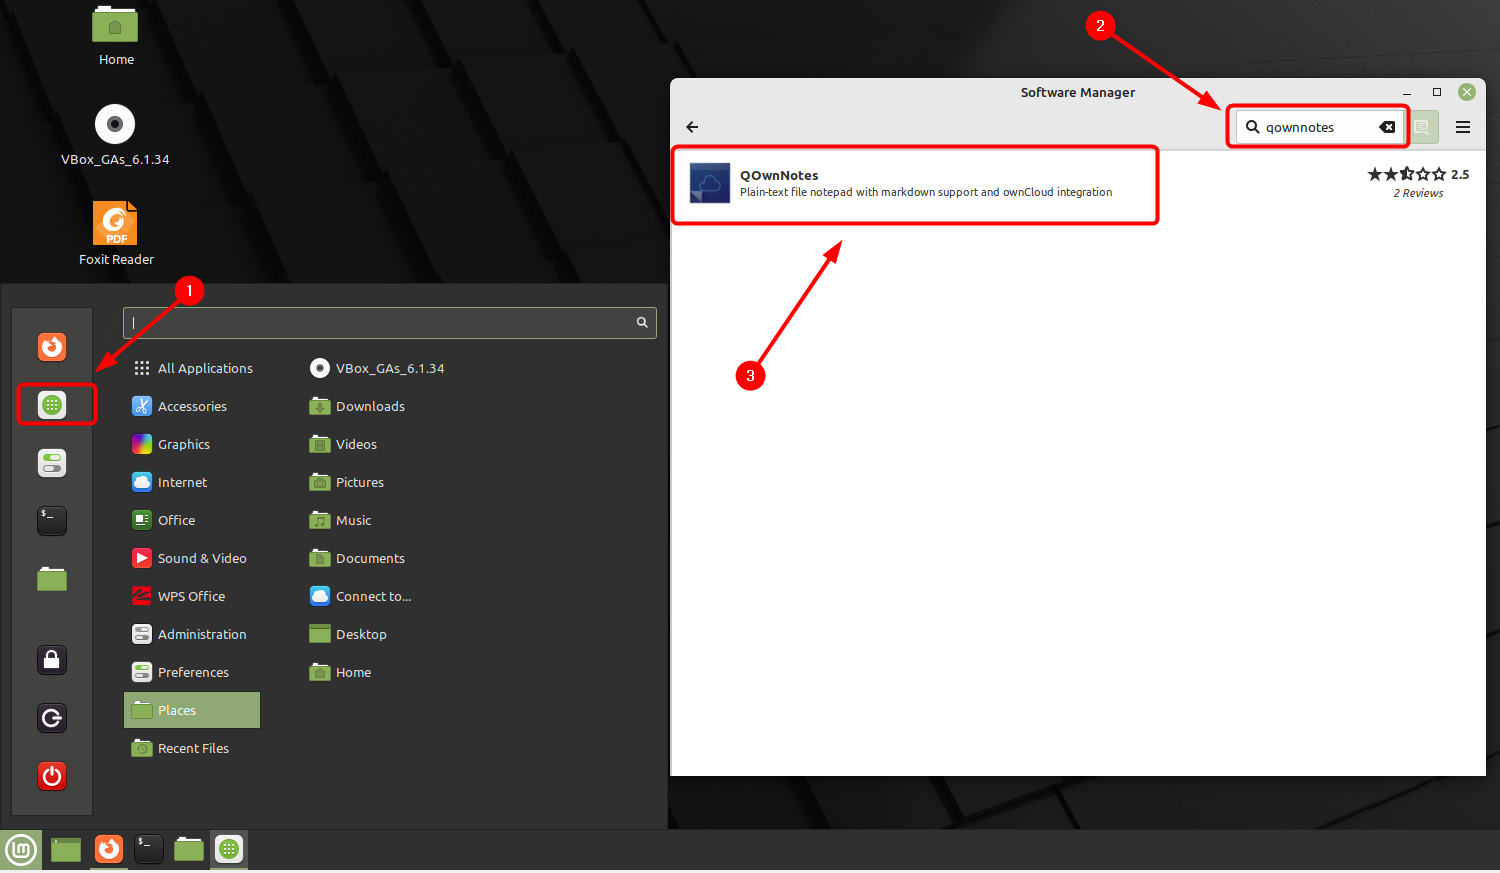Click Software Manager search field with qownnotes
Screen dimensions: 1500x873
(1318, 127)
